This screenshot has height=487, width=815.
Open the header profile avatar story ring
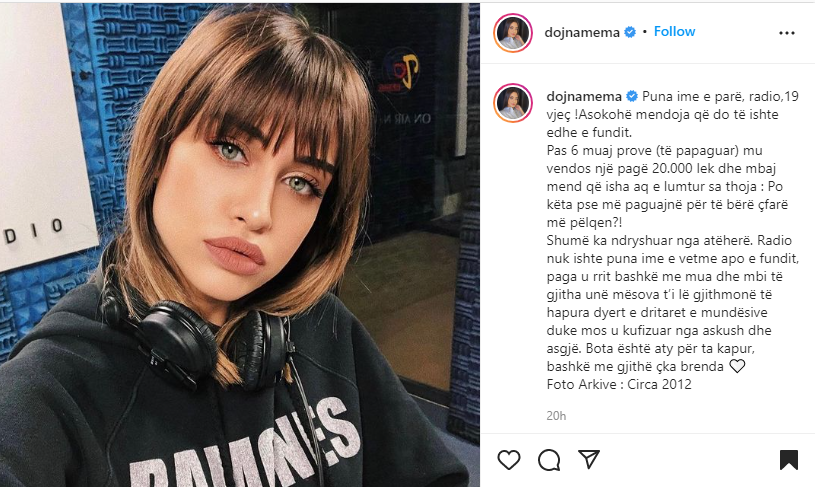513,33
